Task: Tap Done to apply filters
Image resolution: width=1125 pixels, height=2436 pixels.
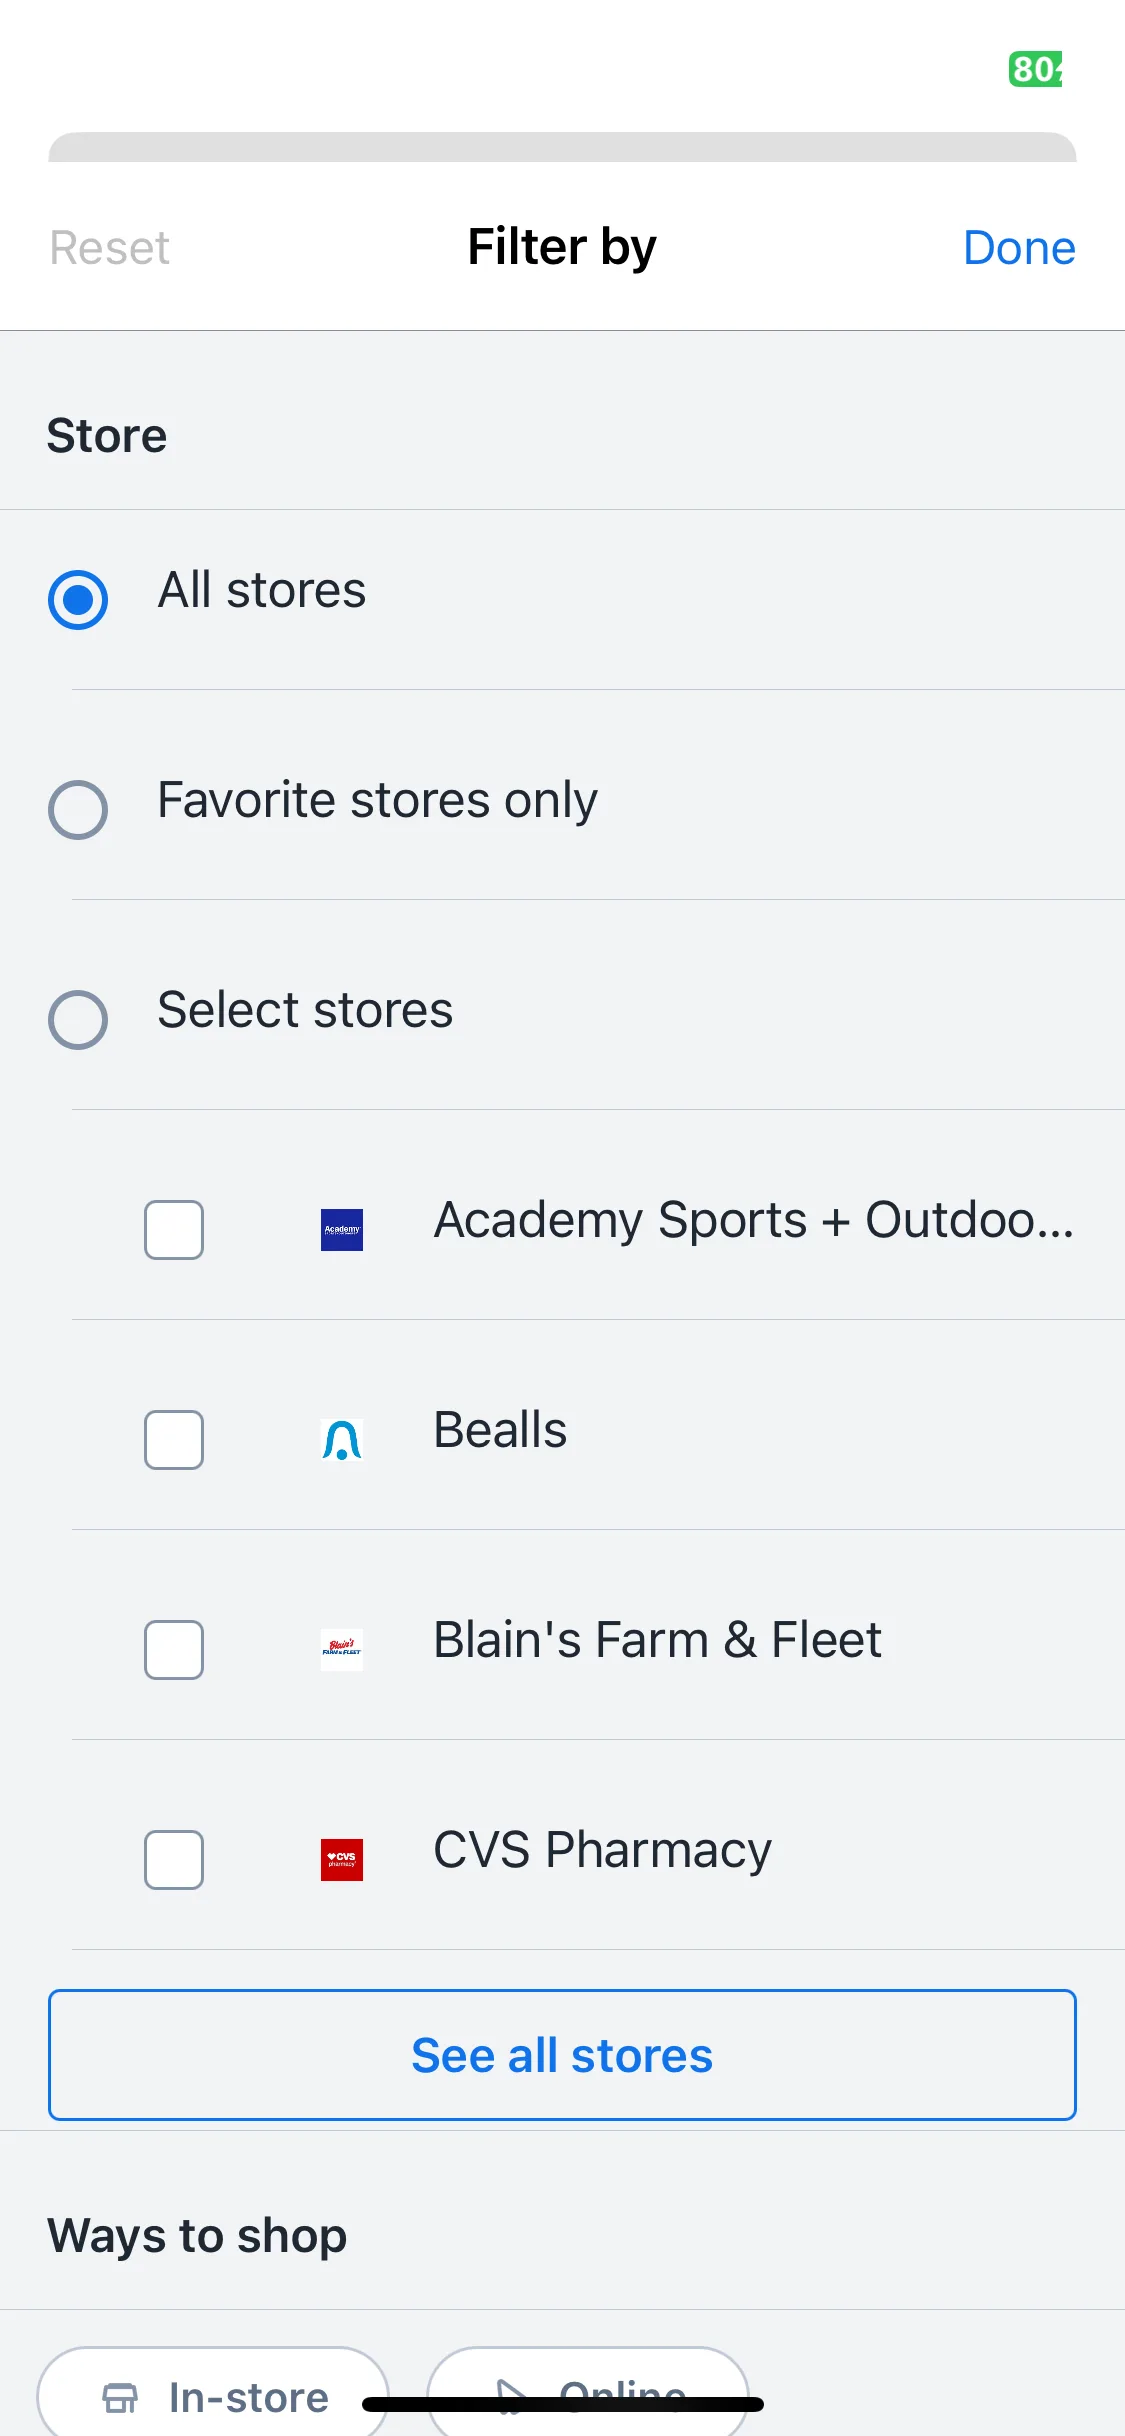Action: click(1019, 247)
